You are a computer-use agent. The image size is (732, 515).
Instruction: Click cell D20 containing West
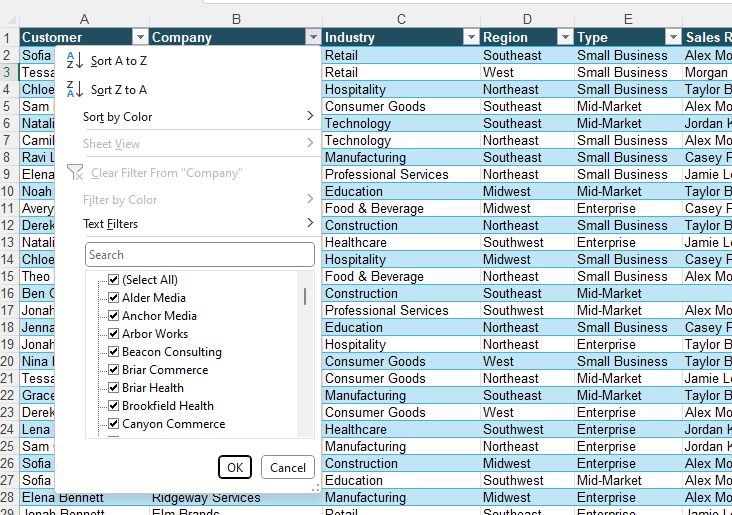[x=527, y=361]
